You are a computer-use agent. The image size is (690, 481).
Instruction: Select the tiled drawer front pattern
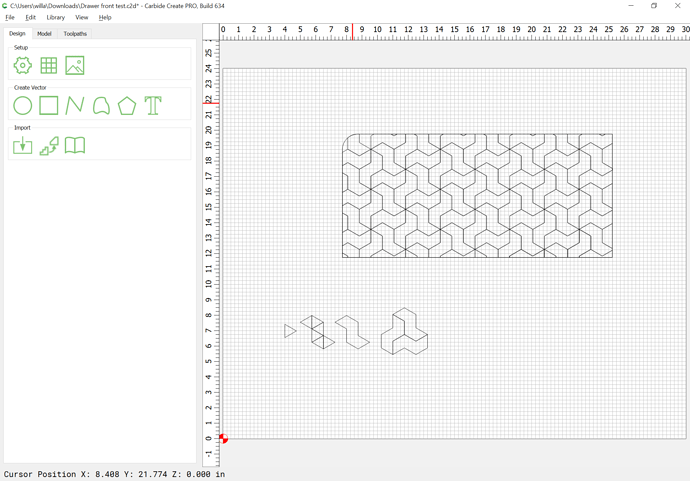click(x=477, y=196)
